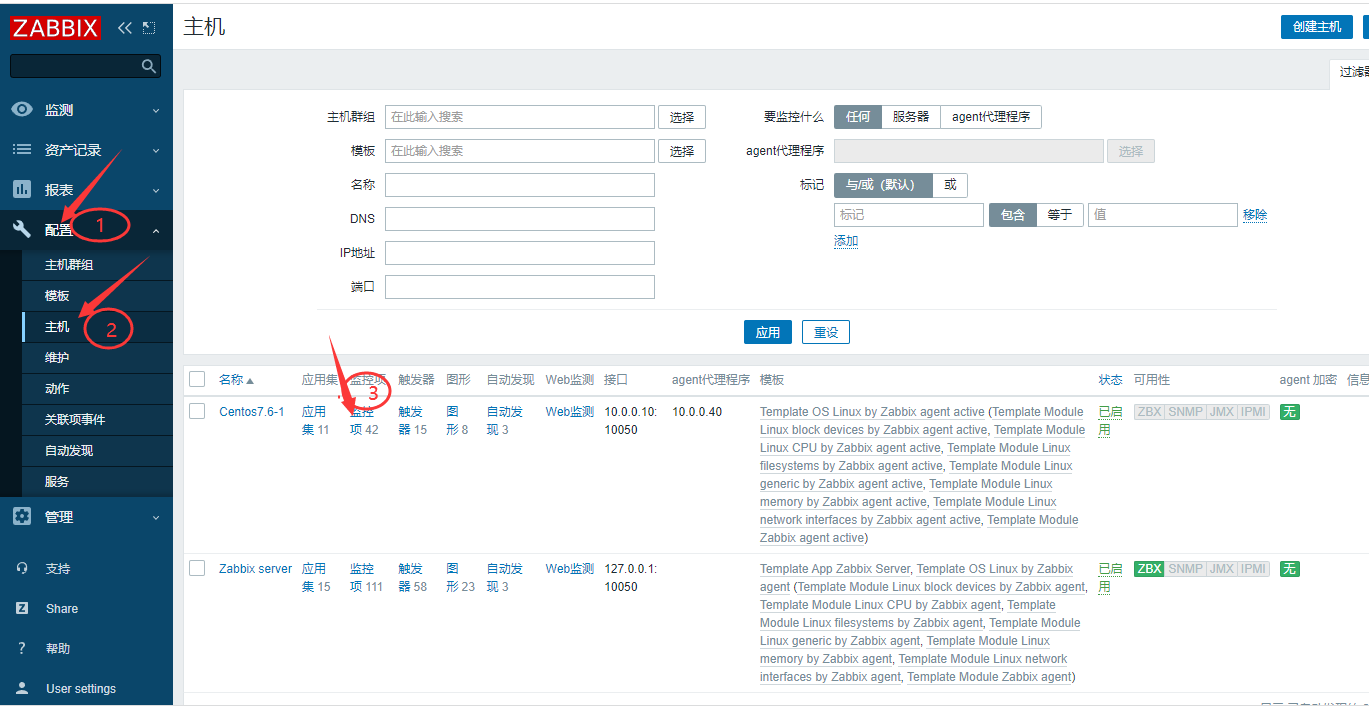Tick the checkbox for Centos7.6-1 host
Viewport: 1369px width, 706px height.
(x=197, y=411)
